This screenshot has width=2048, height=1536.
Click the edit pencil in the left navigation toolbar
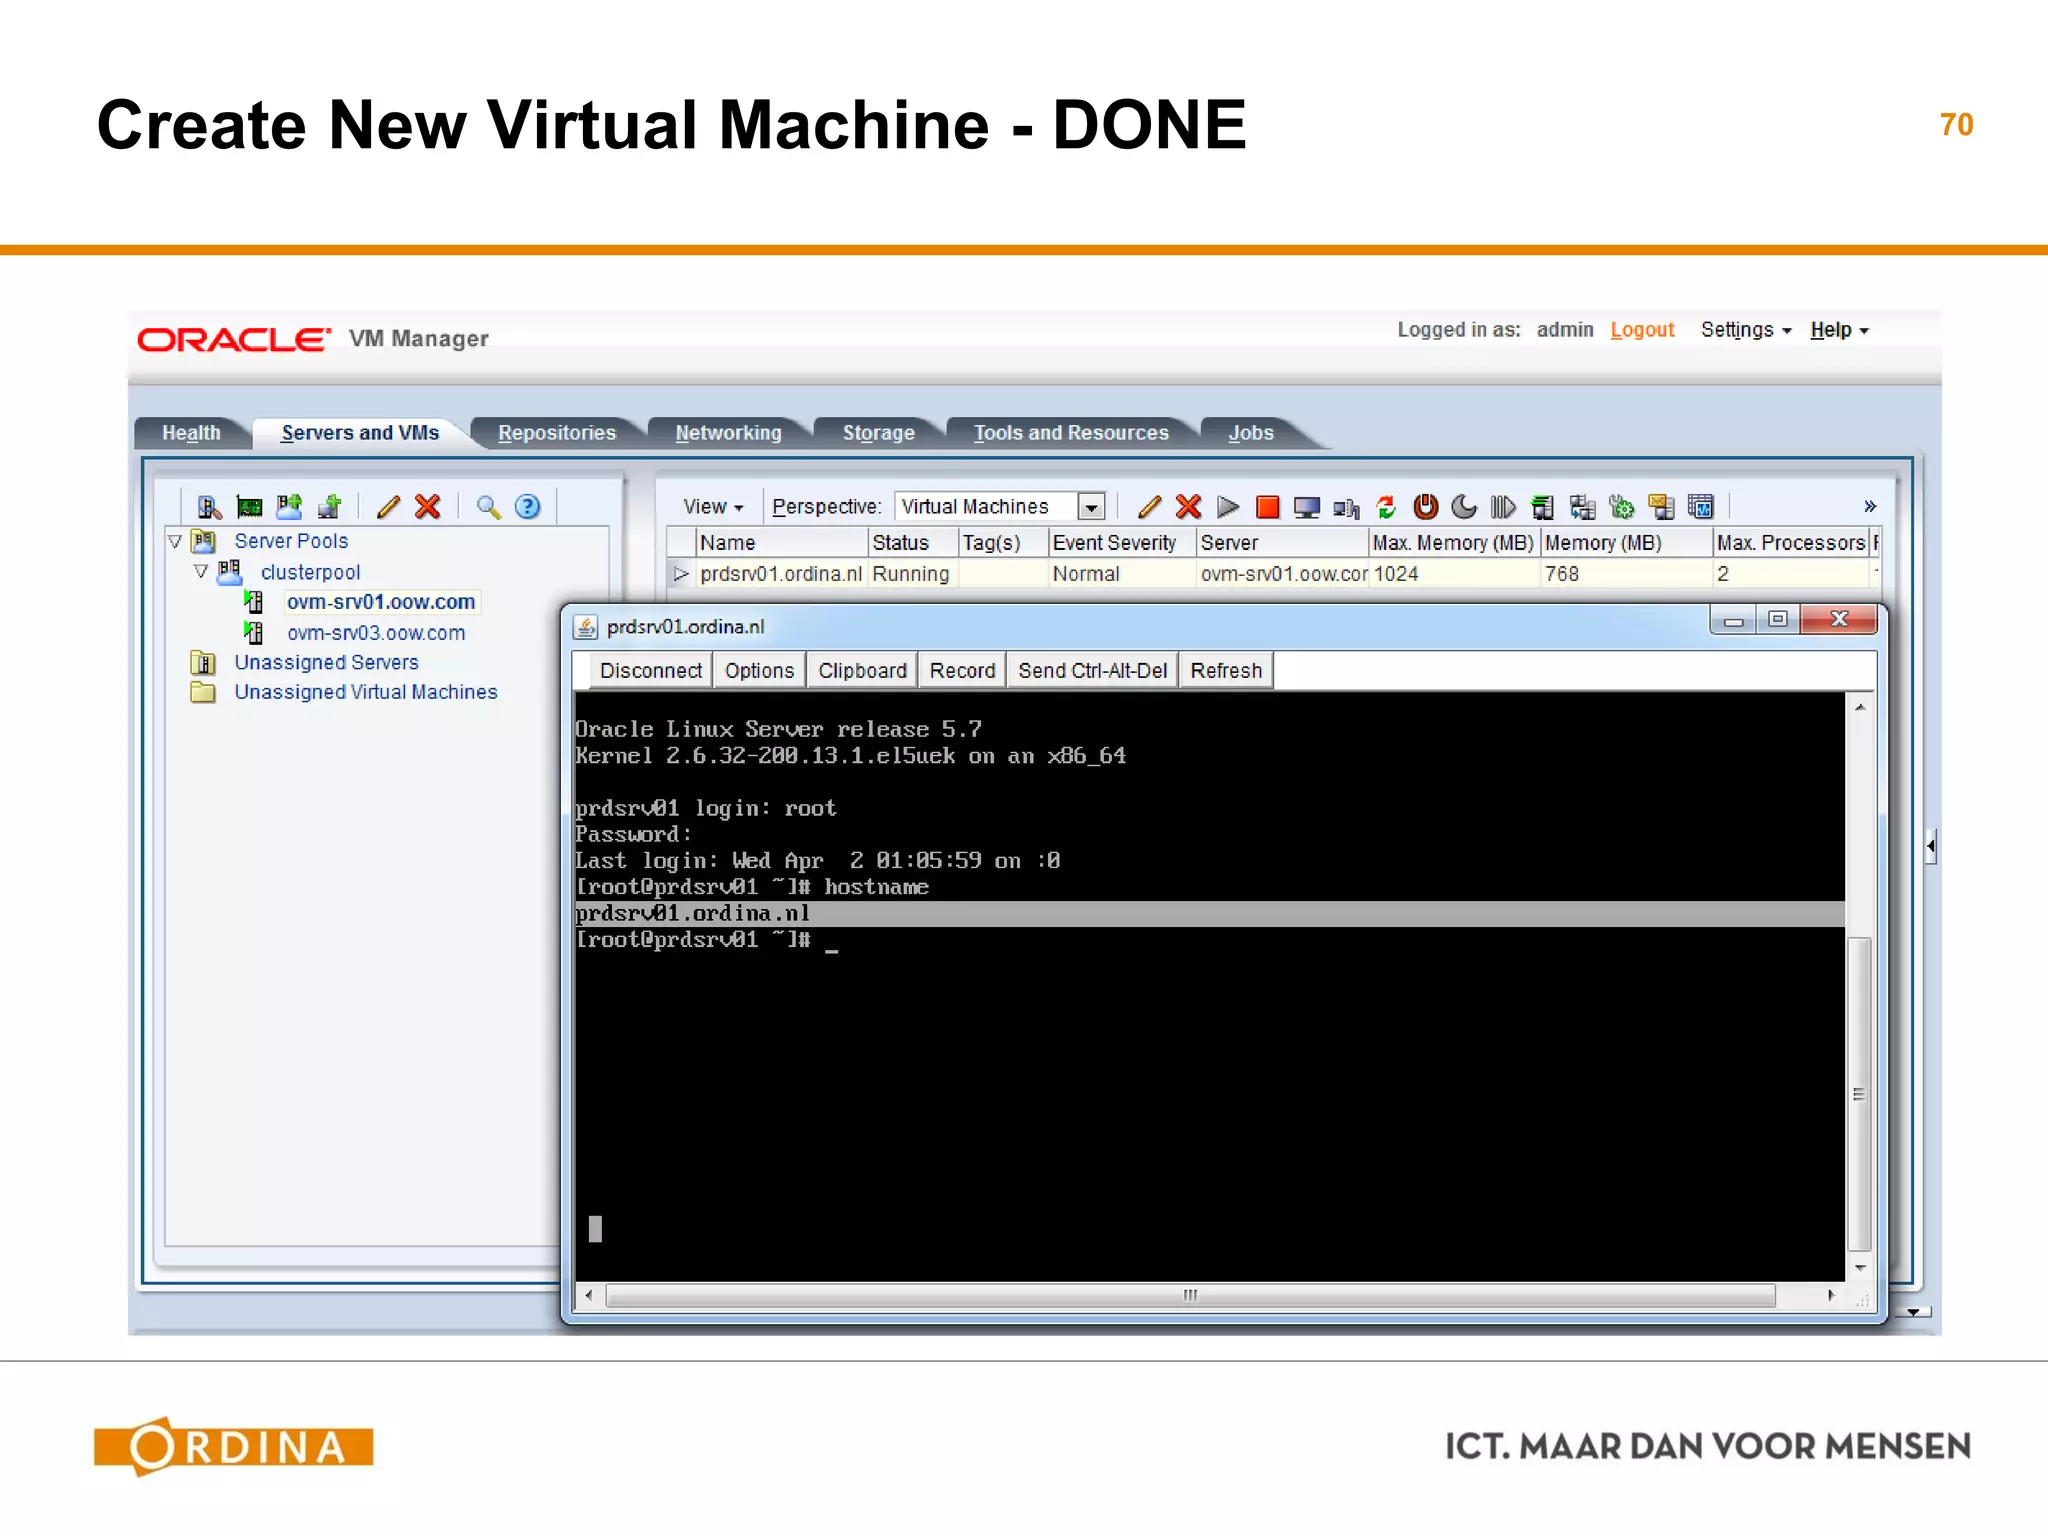coord(388,507)
